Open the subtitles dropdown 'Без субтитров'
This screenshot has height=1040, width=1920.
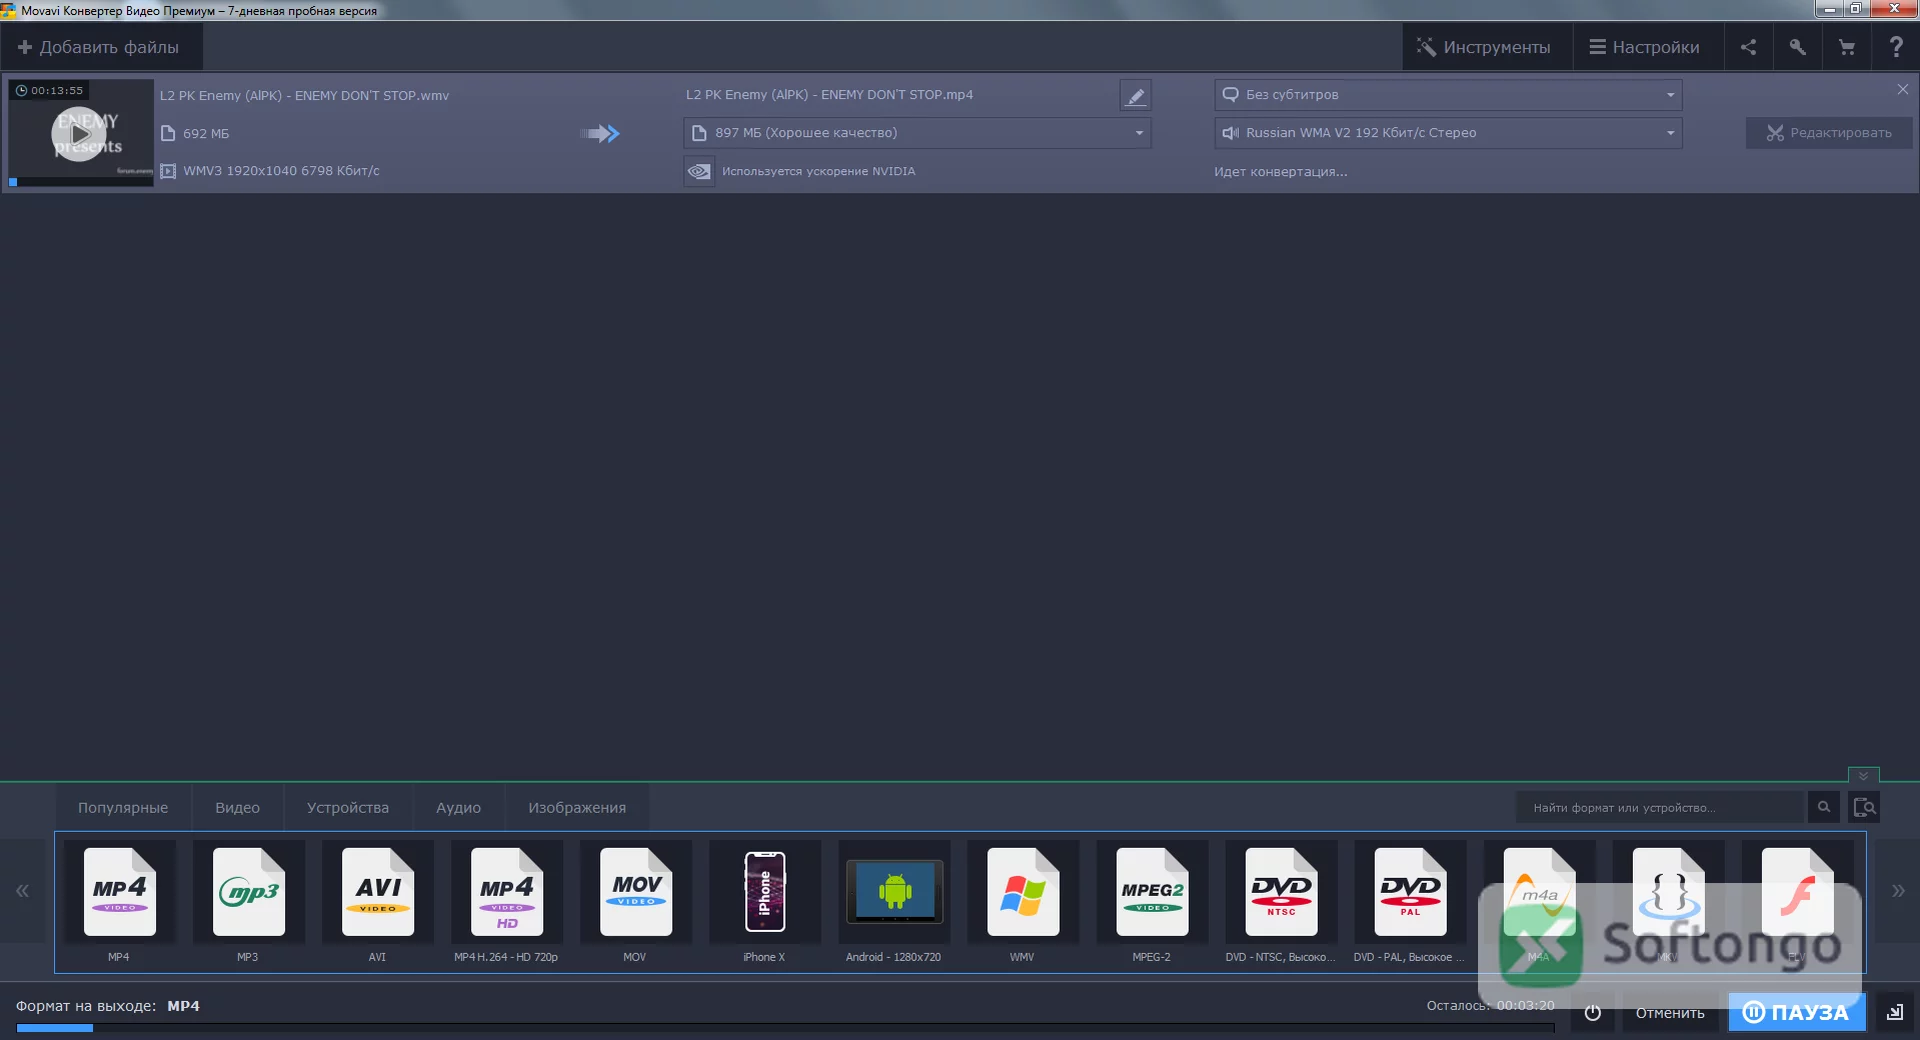(1448, 95)
